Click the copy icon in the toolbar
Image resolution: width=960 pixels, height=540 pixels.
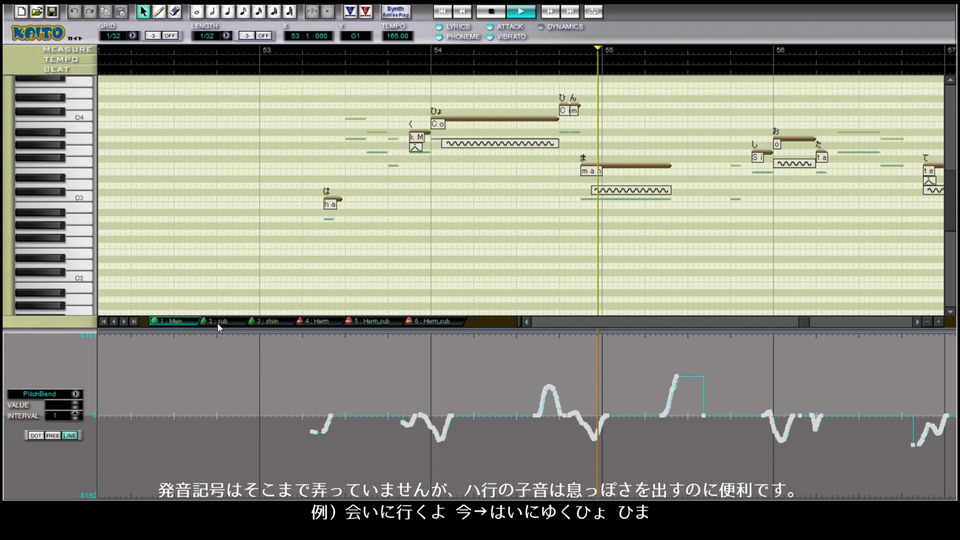pyautogui.click(x=105, y=12)
